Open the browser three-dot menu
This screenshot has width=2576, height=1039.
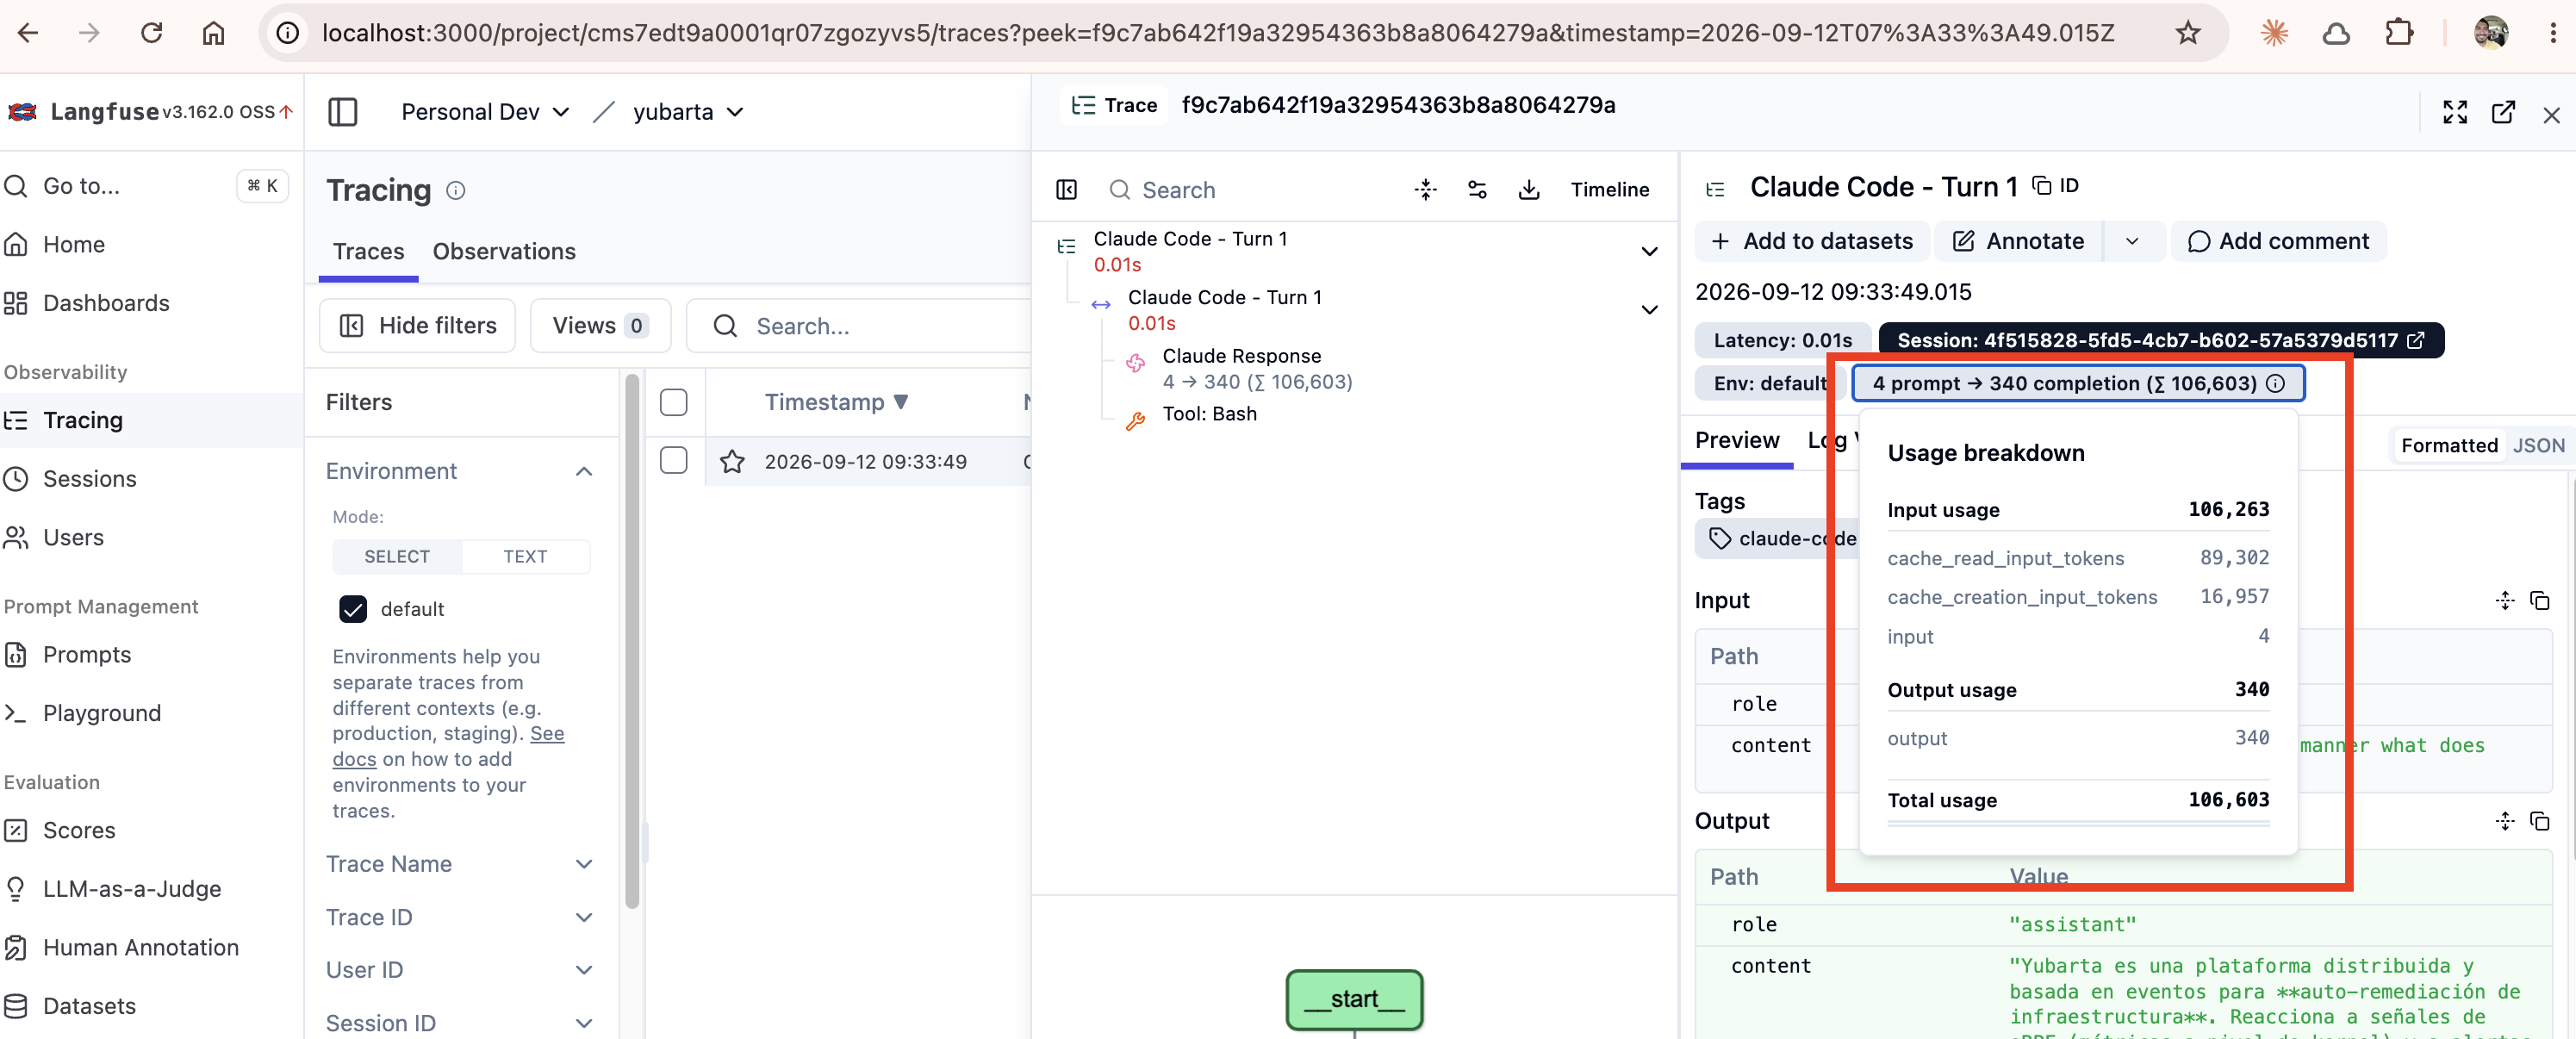2553,33
